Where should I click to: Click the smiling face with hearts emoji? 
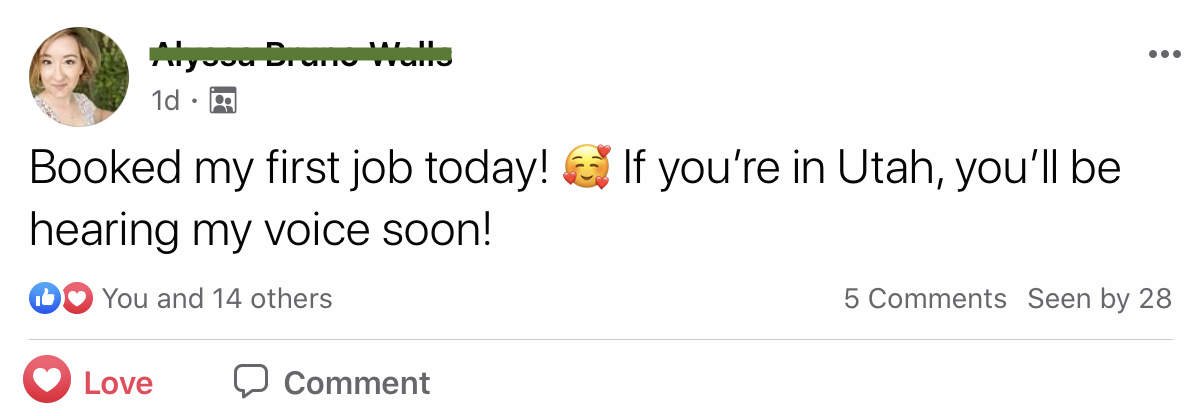click(x=586, y=168)
